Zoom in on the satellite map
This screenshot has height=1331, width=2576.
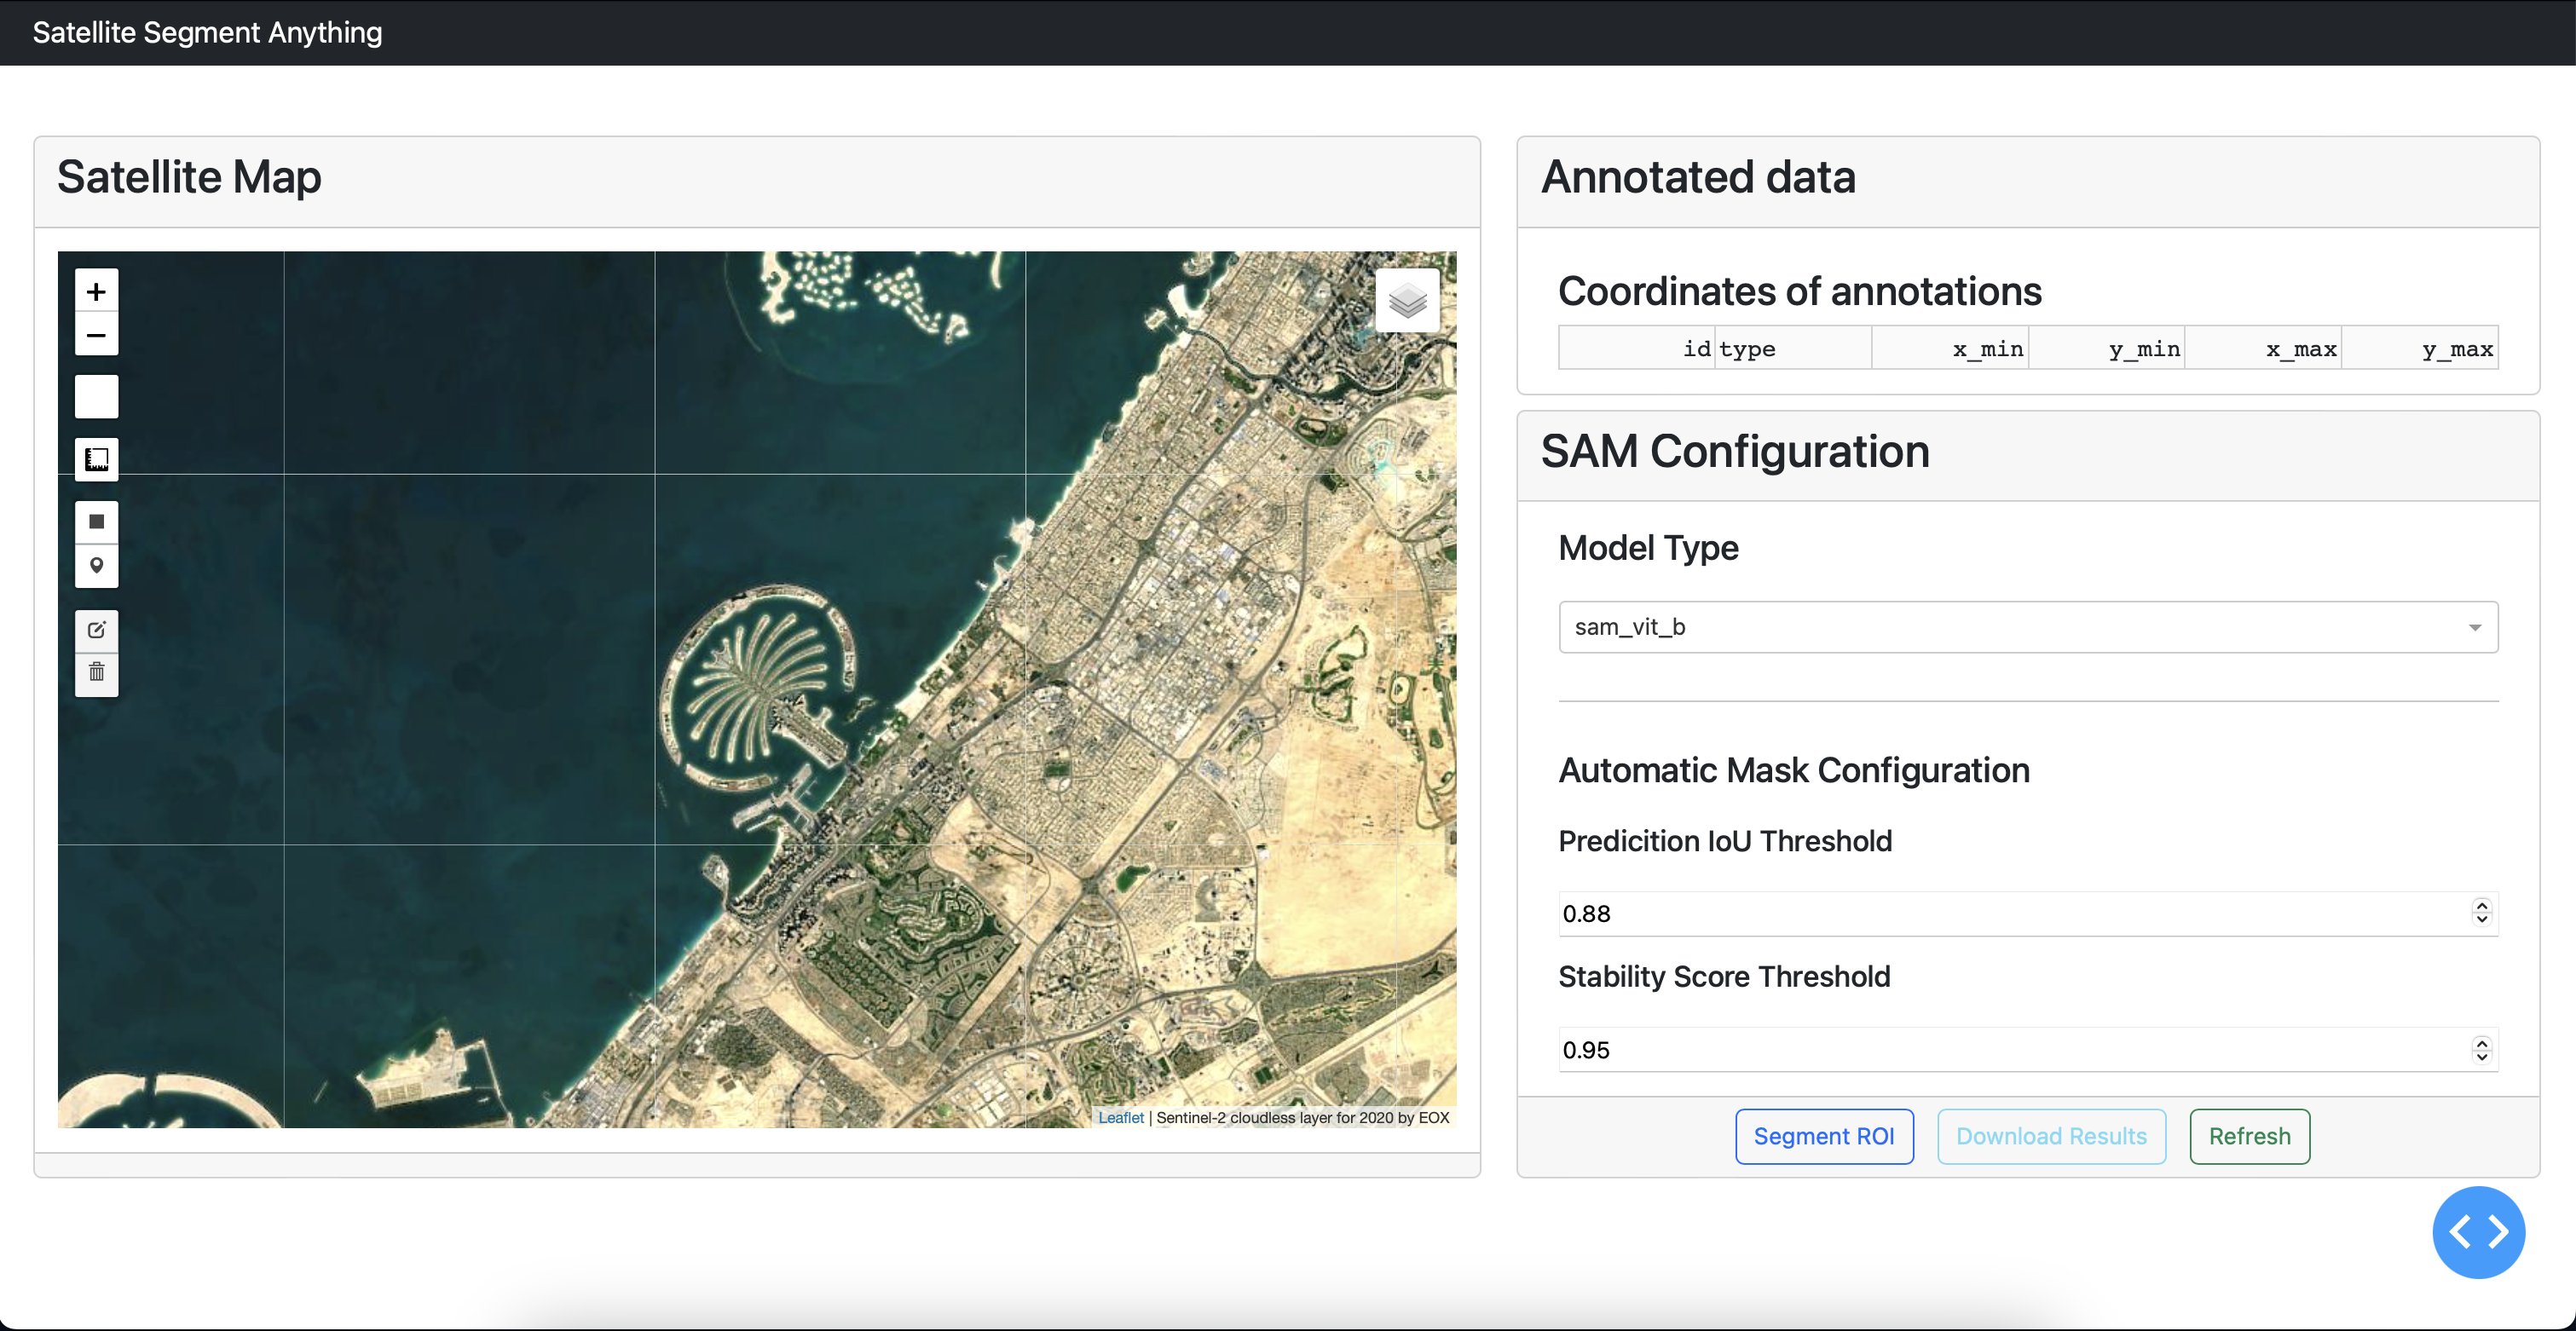pos(96,291)
